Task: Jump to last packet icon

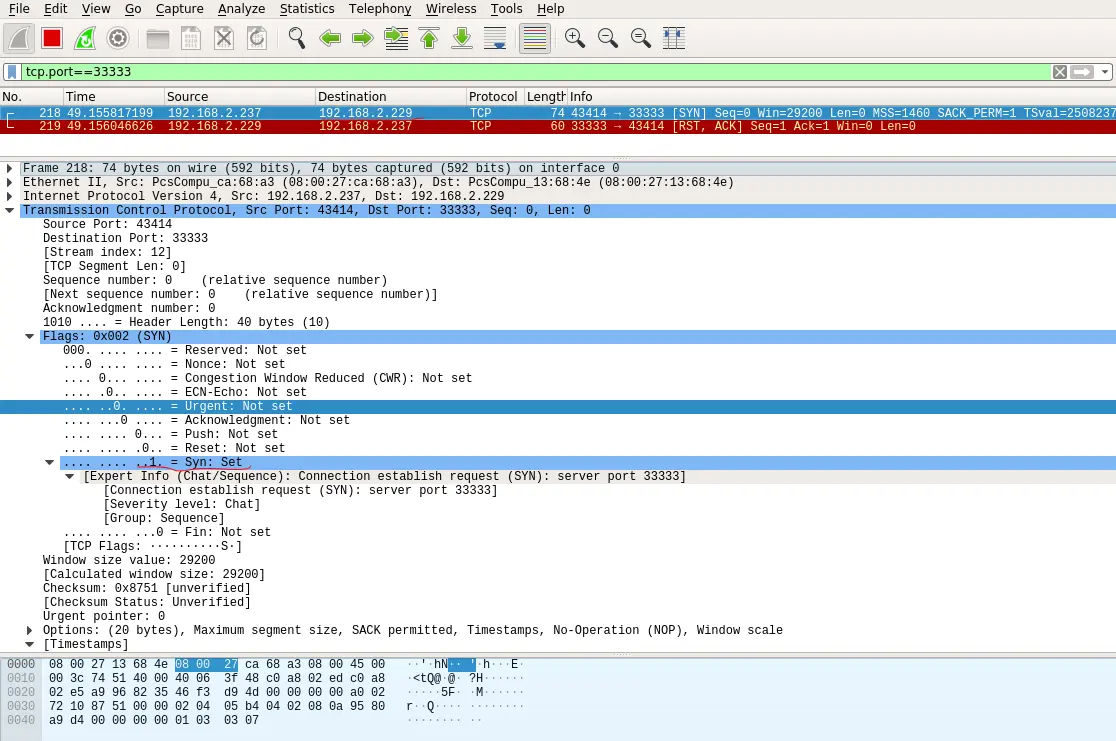Action: point(462,38)
